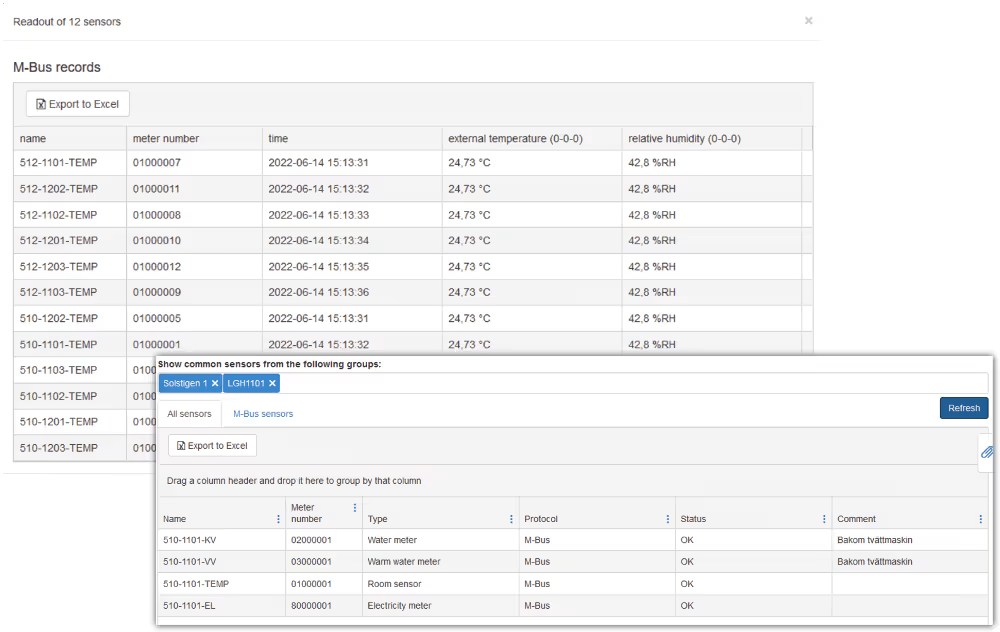Open Name column menu dots
Screen dimensions: 1000x632
tap(278, 519)
